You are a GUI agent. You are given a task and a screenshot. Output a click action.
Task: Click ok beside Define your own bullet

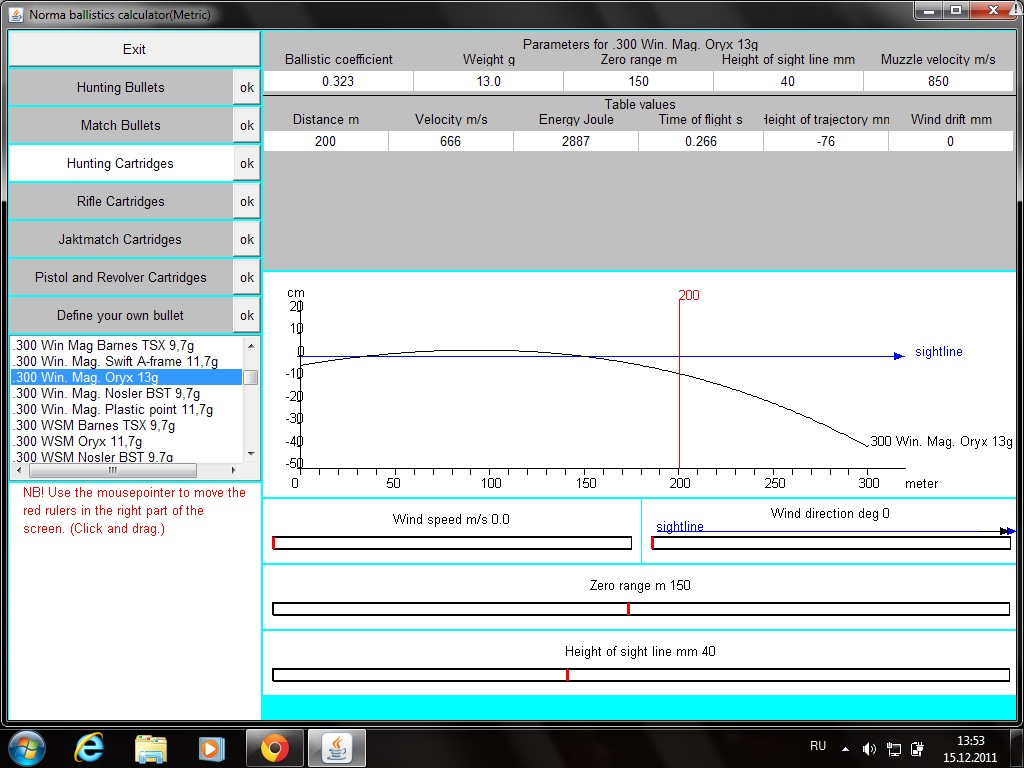point(246,316)
